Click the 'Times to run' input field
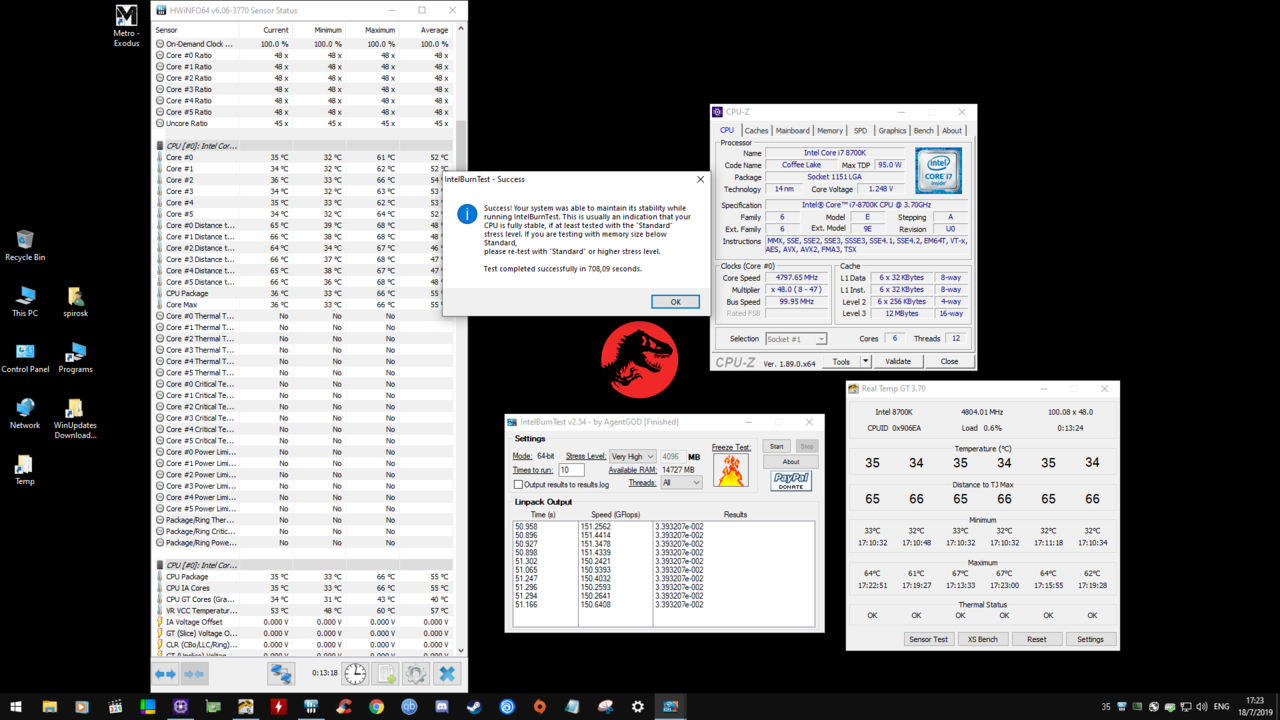This screenshot has height=720, width=1280. [x=571, y=470]
